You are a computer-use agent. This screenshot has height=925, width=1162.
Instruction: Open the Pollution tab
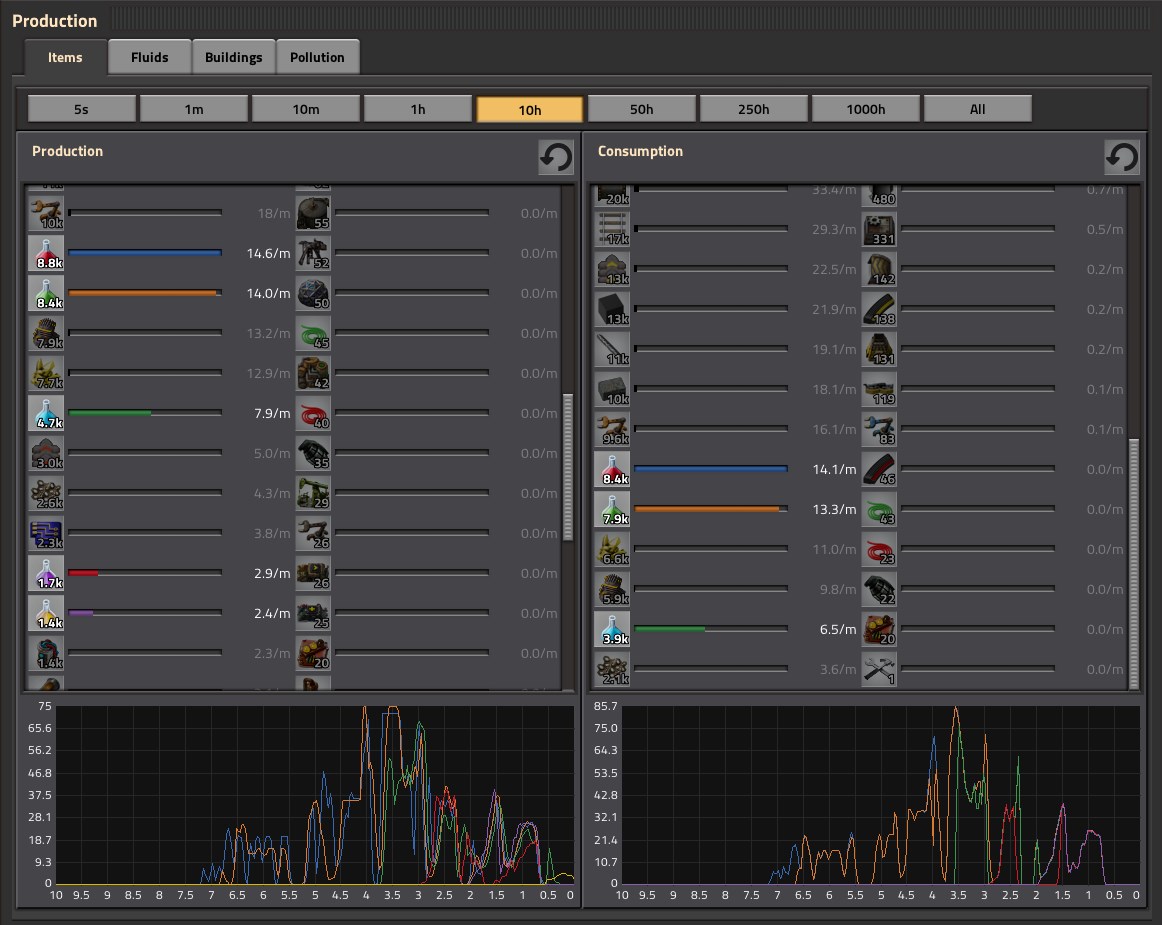pos(317,57)
